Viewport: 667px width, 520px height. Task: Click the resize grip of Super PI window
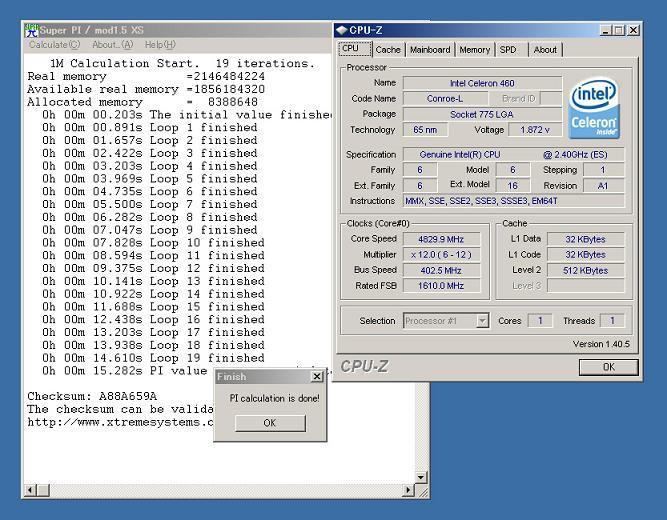click(x=422, y=491)
